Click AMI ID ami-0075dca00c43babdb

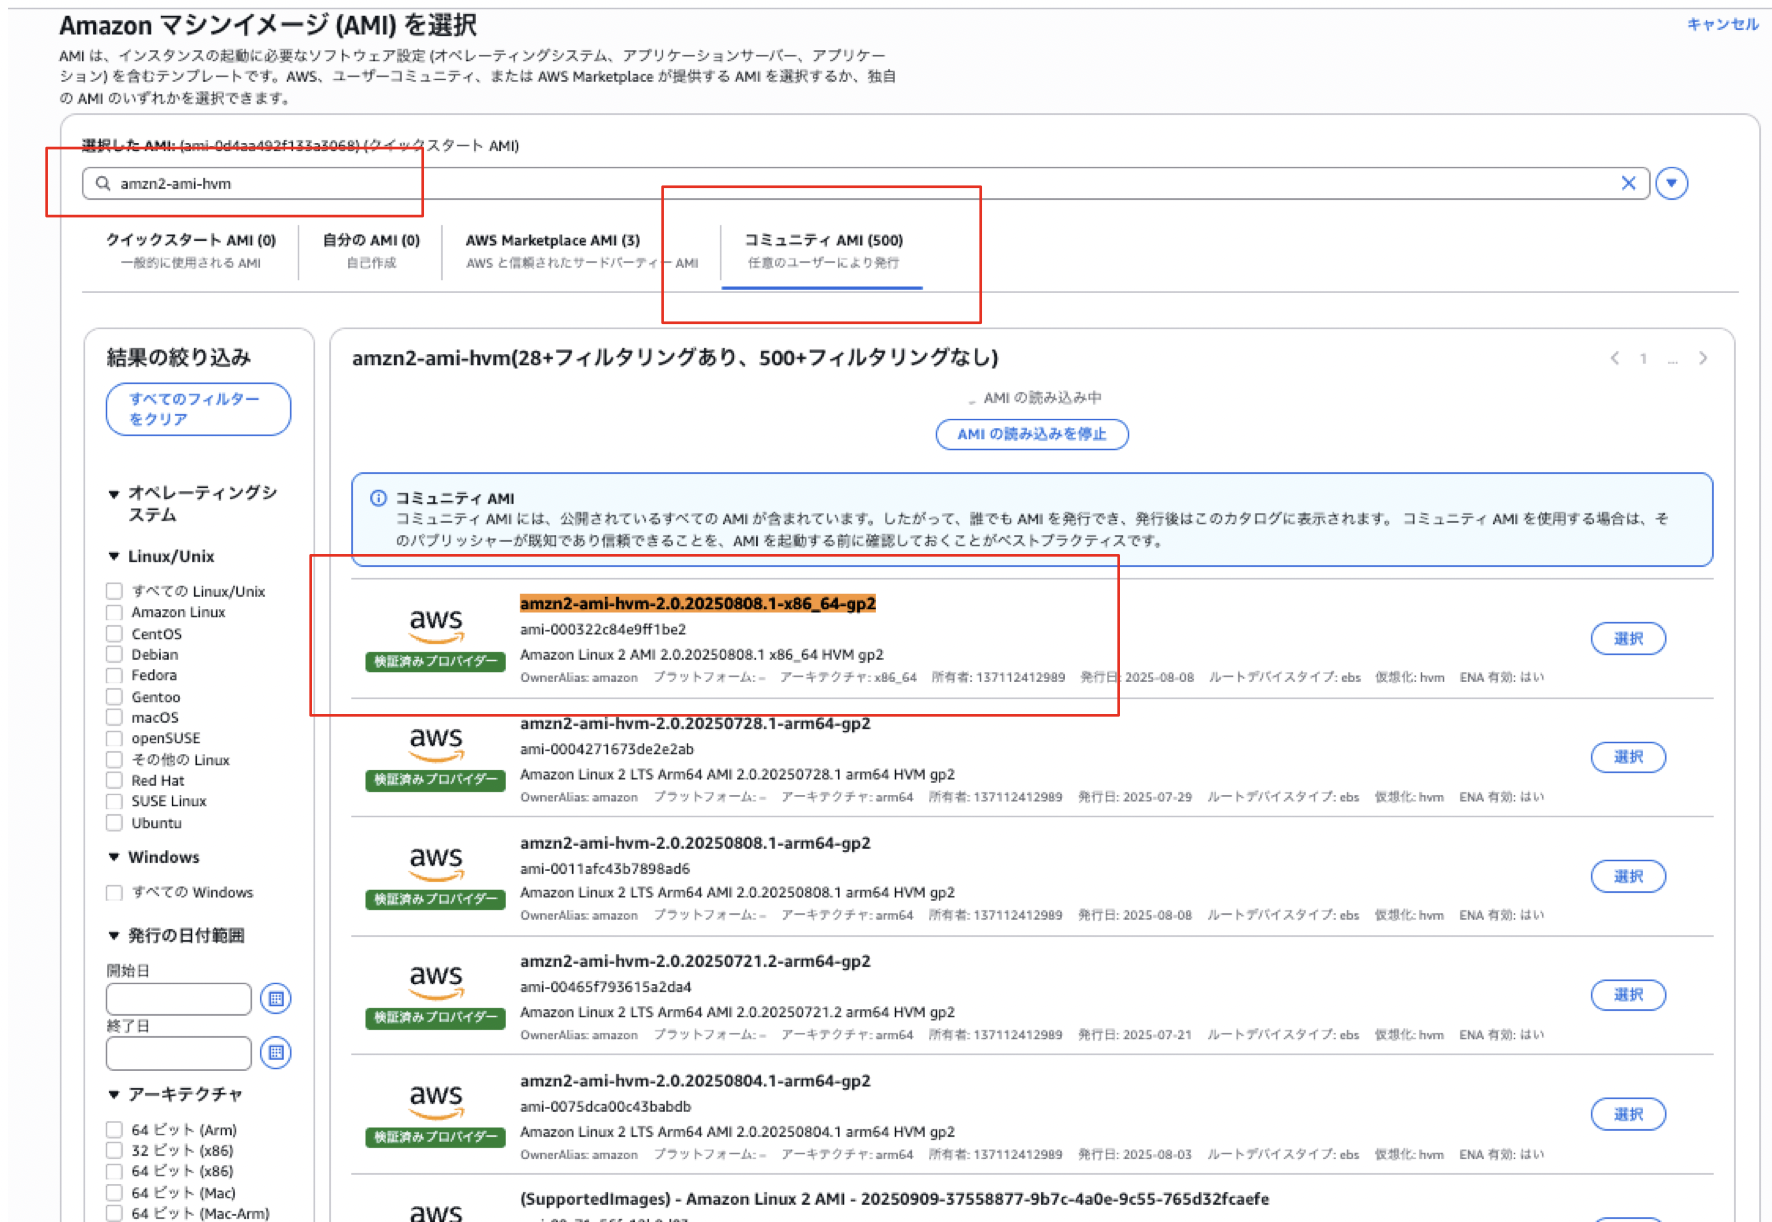605,1106
